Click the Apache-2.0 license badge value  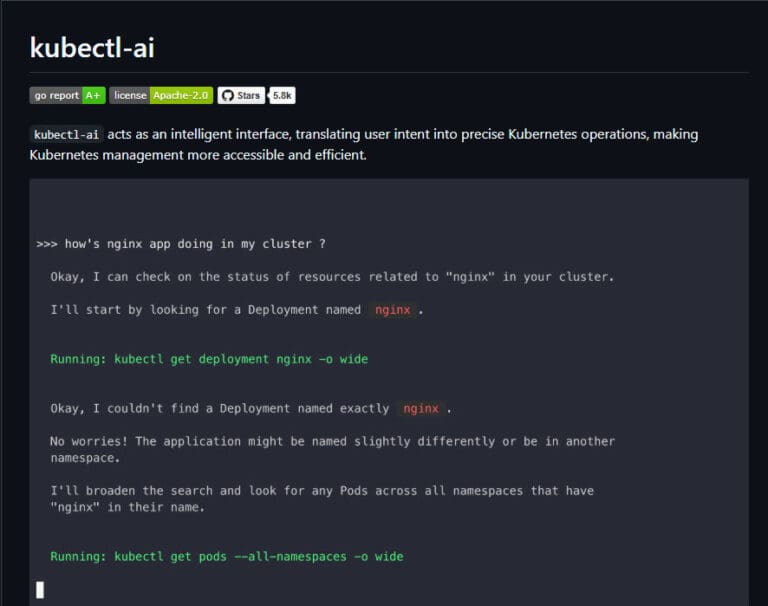pos(181,96)
